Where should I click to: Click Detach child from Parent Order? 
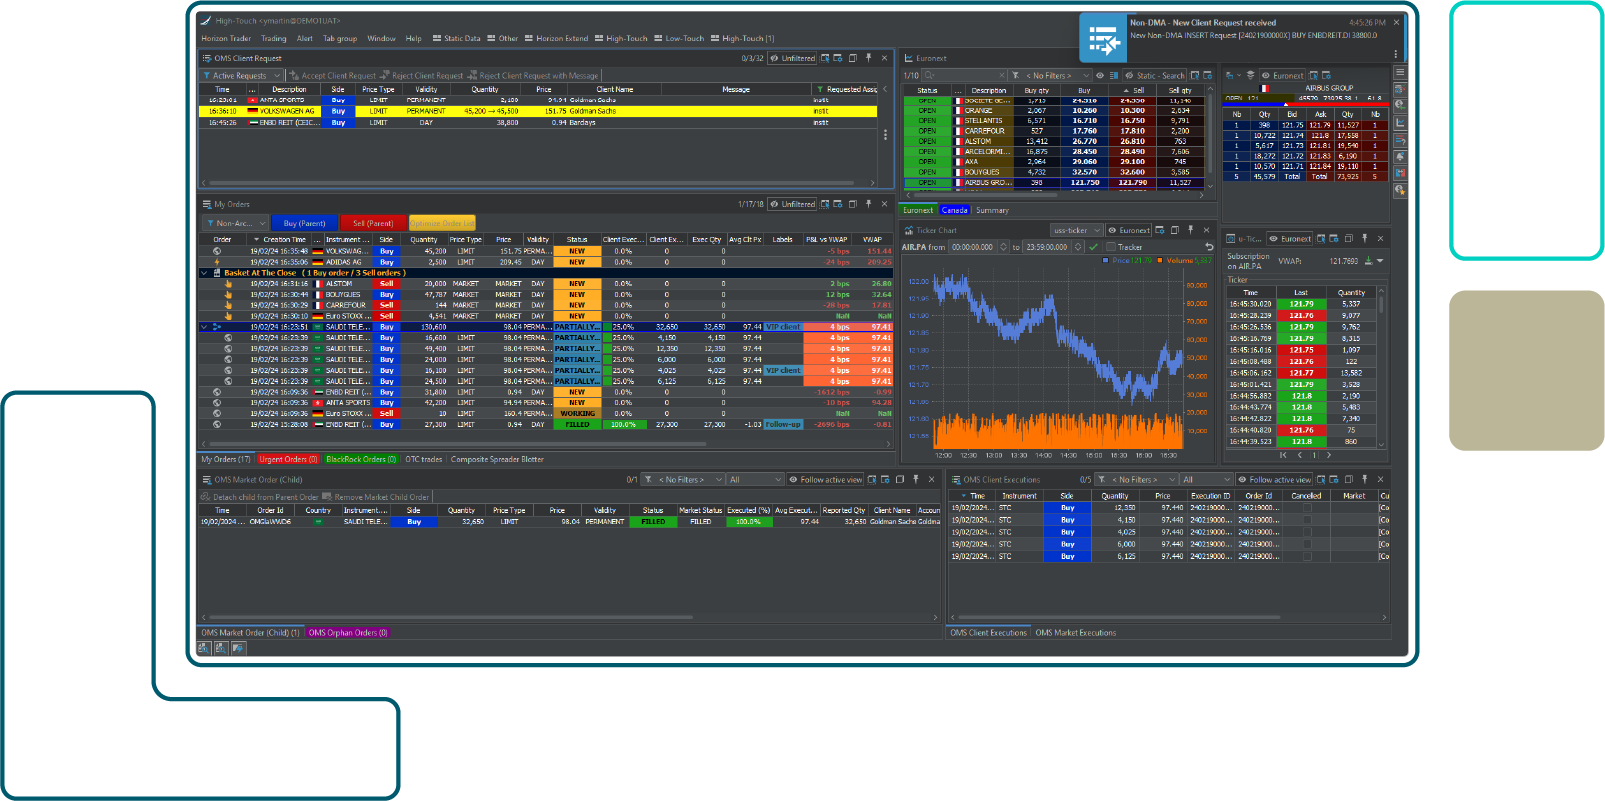(260, 496)
